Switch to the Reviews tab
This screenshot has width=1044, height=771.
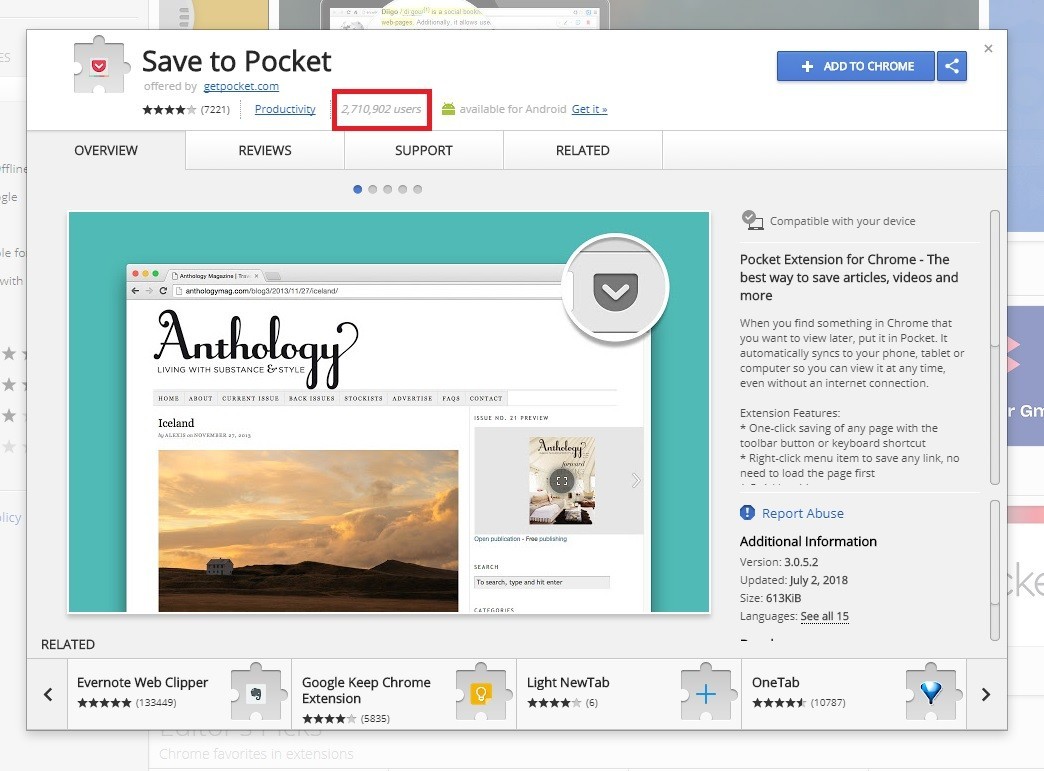pyautogui.click(x=265, y=150)
